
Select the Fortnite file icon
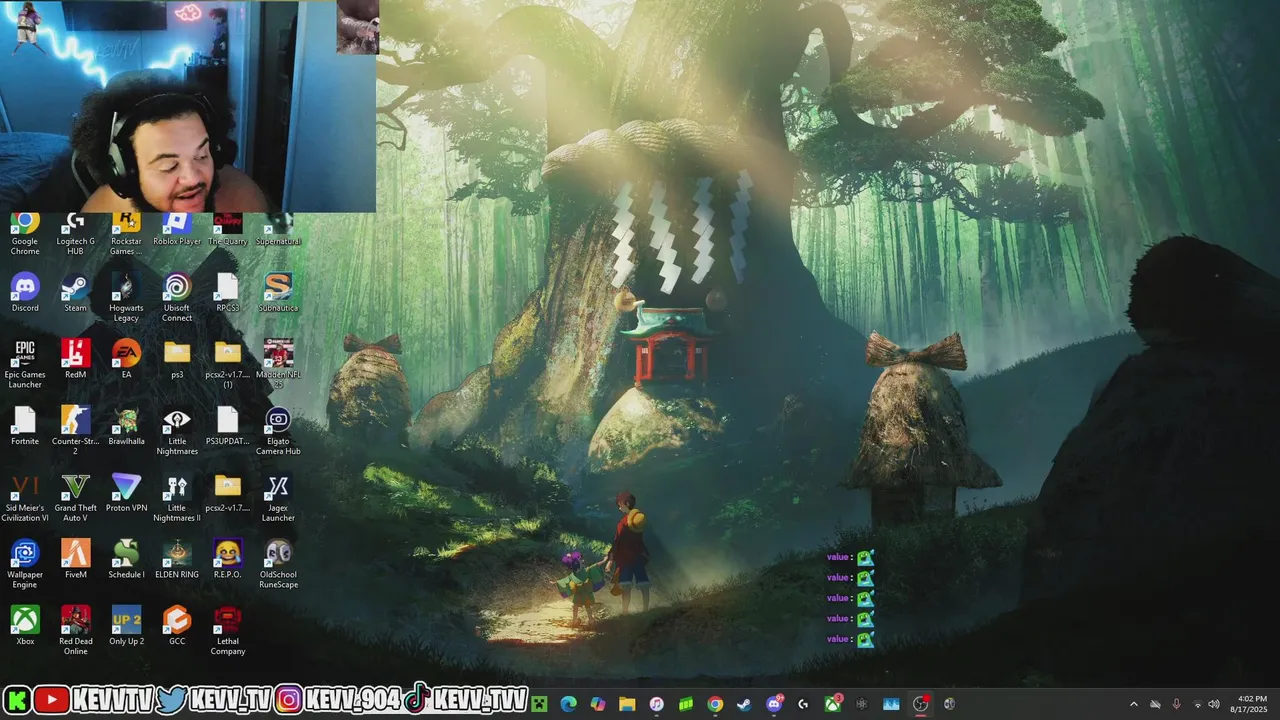click(x=25, y=426)
